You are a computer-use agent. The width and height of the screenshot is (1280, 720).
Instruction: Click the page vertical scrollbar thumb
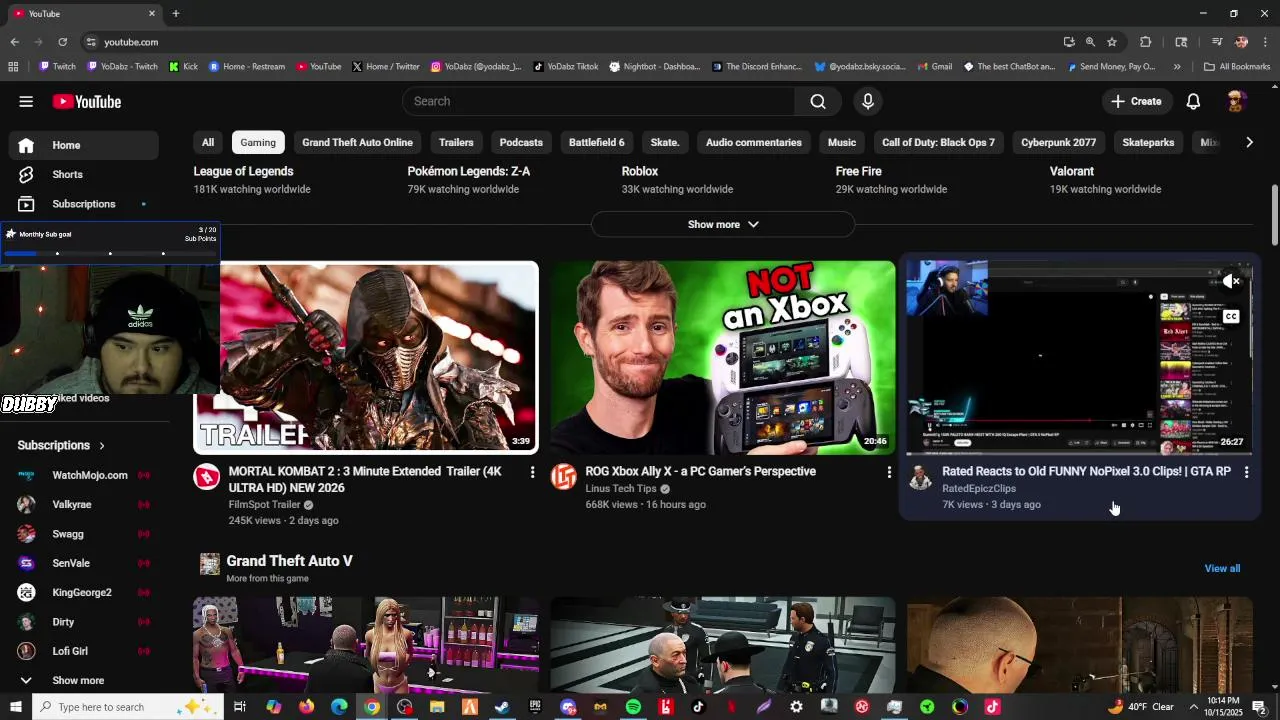pos(1274,215)
